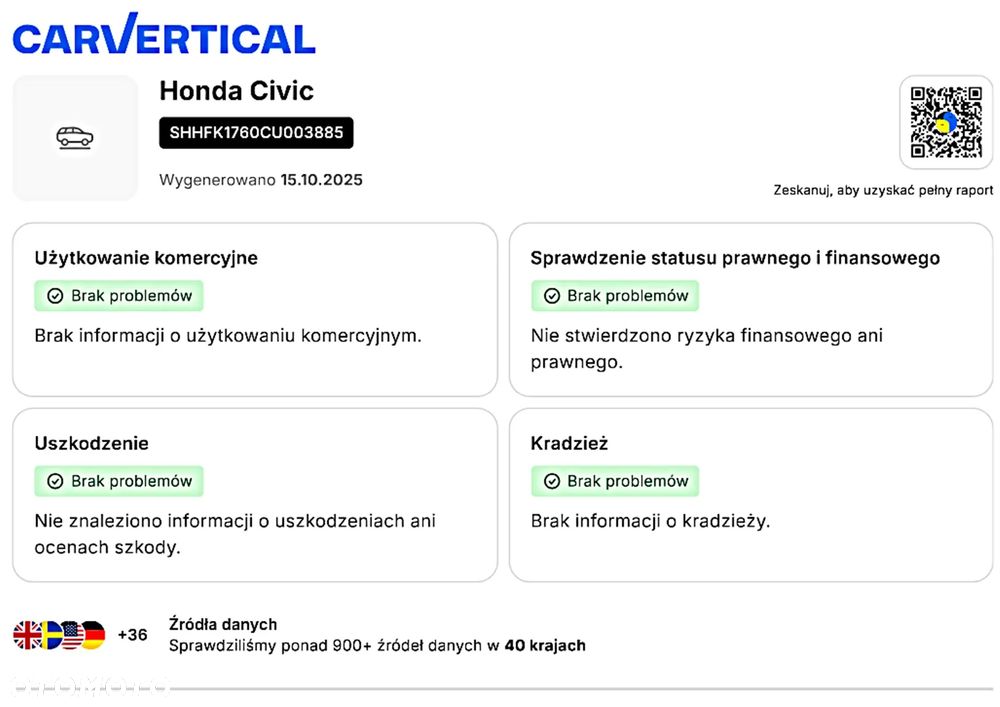Click the car placeholder icon
1000x707 pixels.
(75, 137)
